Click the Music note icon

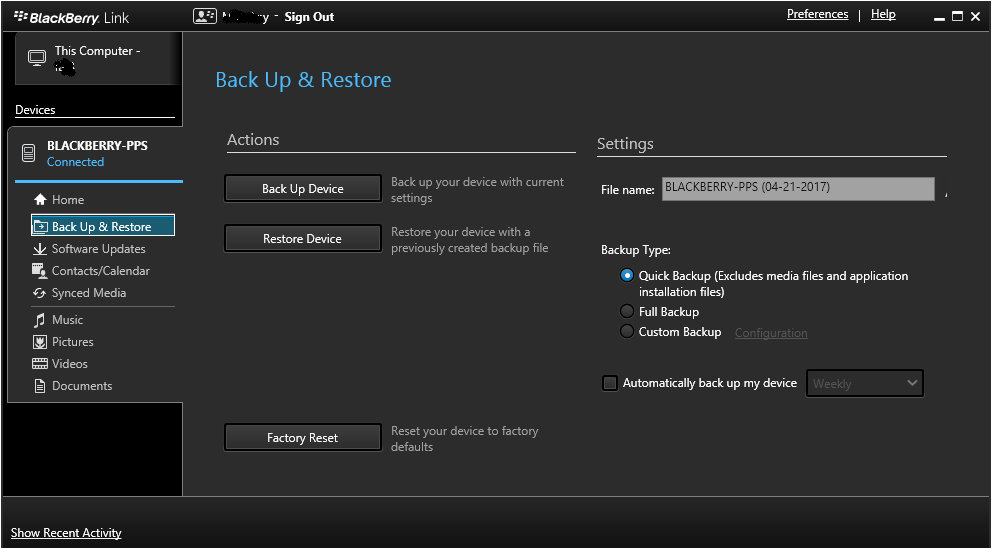[x=40, y=320]
